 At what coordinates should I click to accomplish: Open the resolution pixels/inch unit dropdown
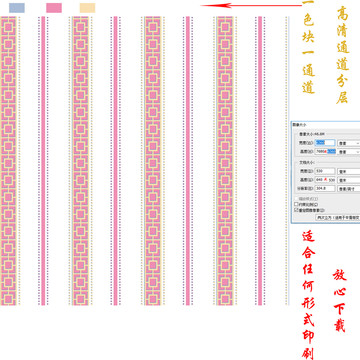[x=349, y=189]
